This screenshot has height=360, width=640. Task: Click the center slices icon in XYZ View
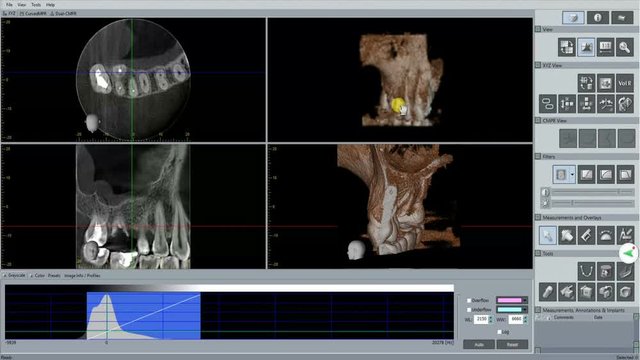coord(586,103)
